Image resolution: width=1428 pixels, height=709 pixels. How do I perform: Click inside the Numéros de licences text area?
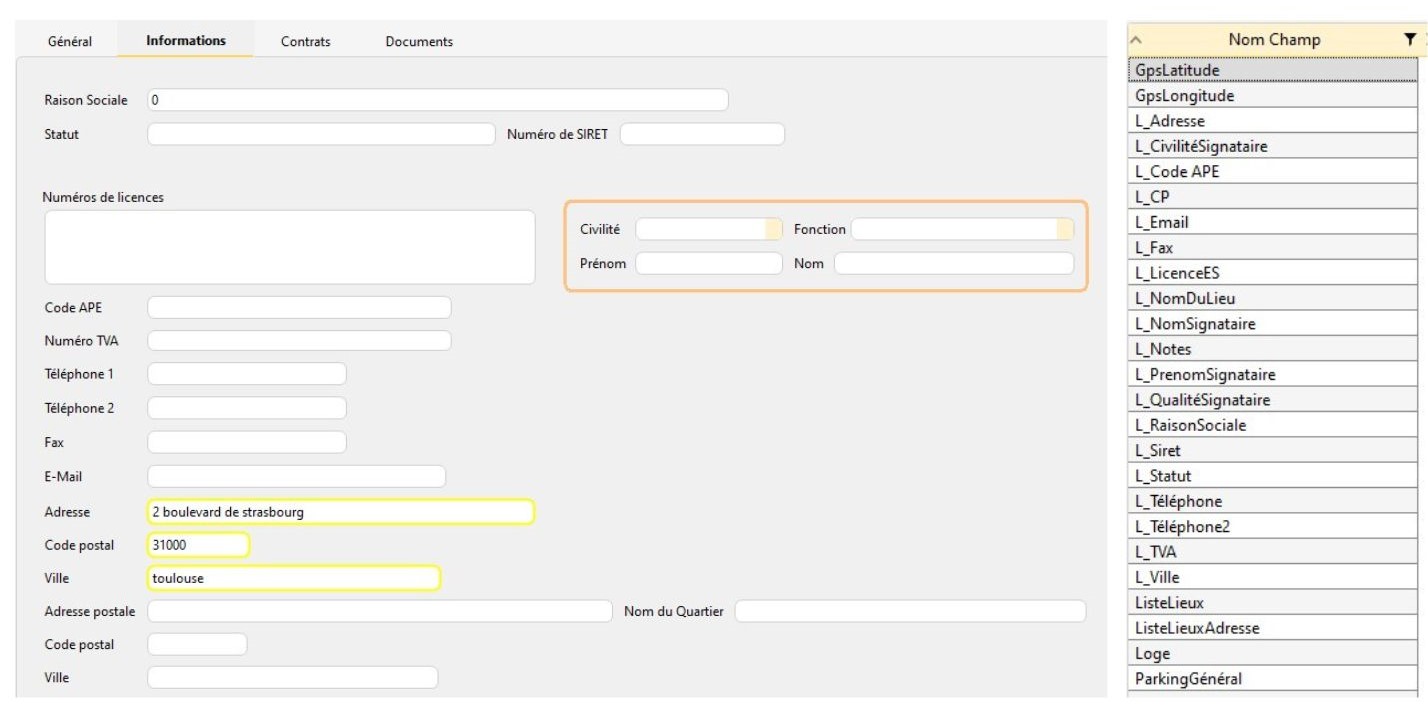point(290,247)
